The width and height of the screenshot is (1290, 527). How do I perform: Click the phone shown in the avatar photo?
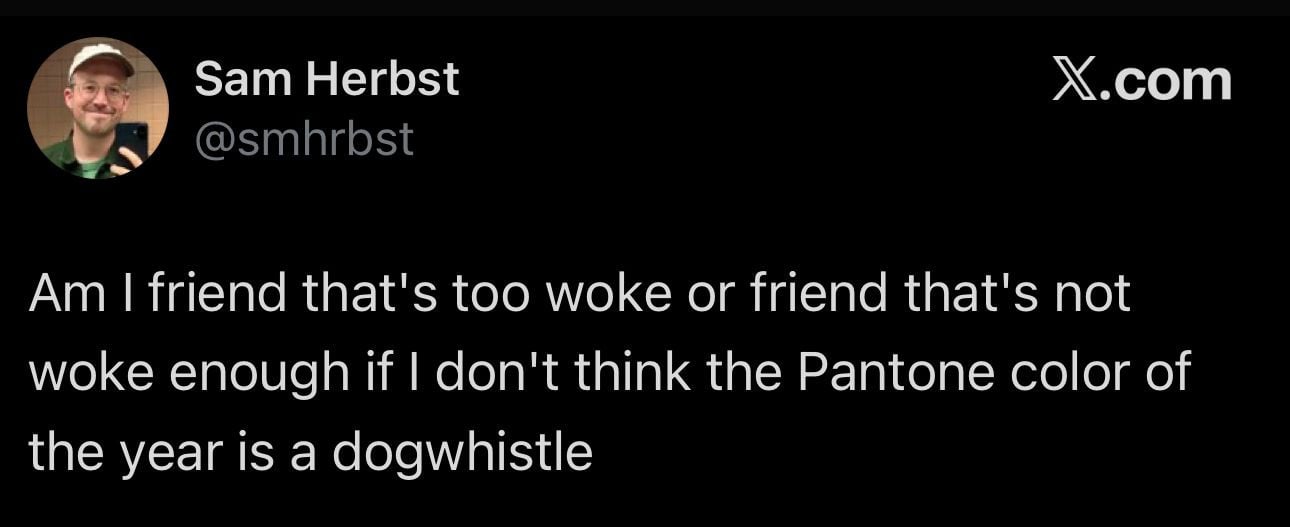131,141
